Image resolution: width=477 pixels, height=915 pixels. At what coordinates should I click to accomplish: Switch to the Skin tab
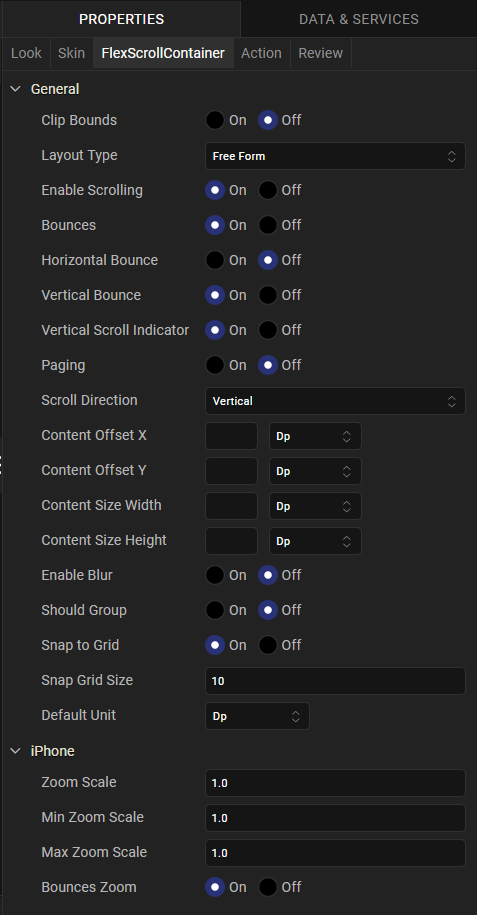point(71,53)
